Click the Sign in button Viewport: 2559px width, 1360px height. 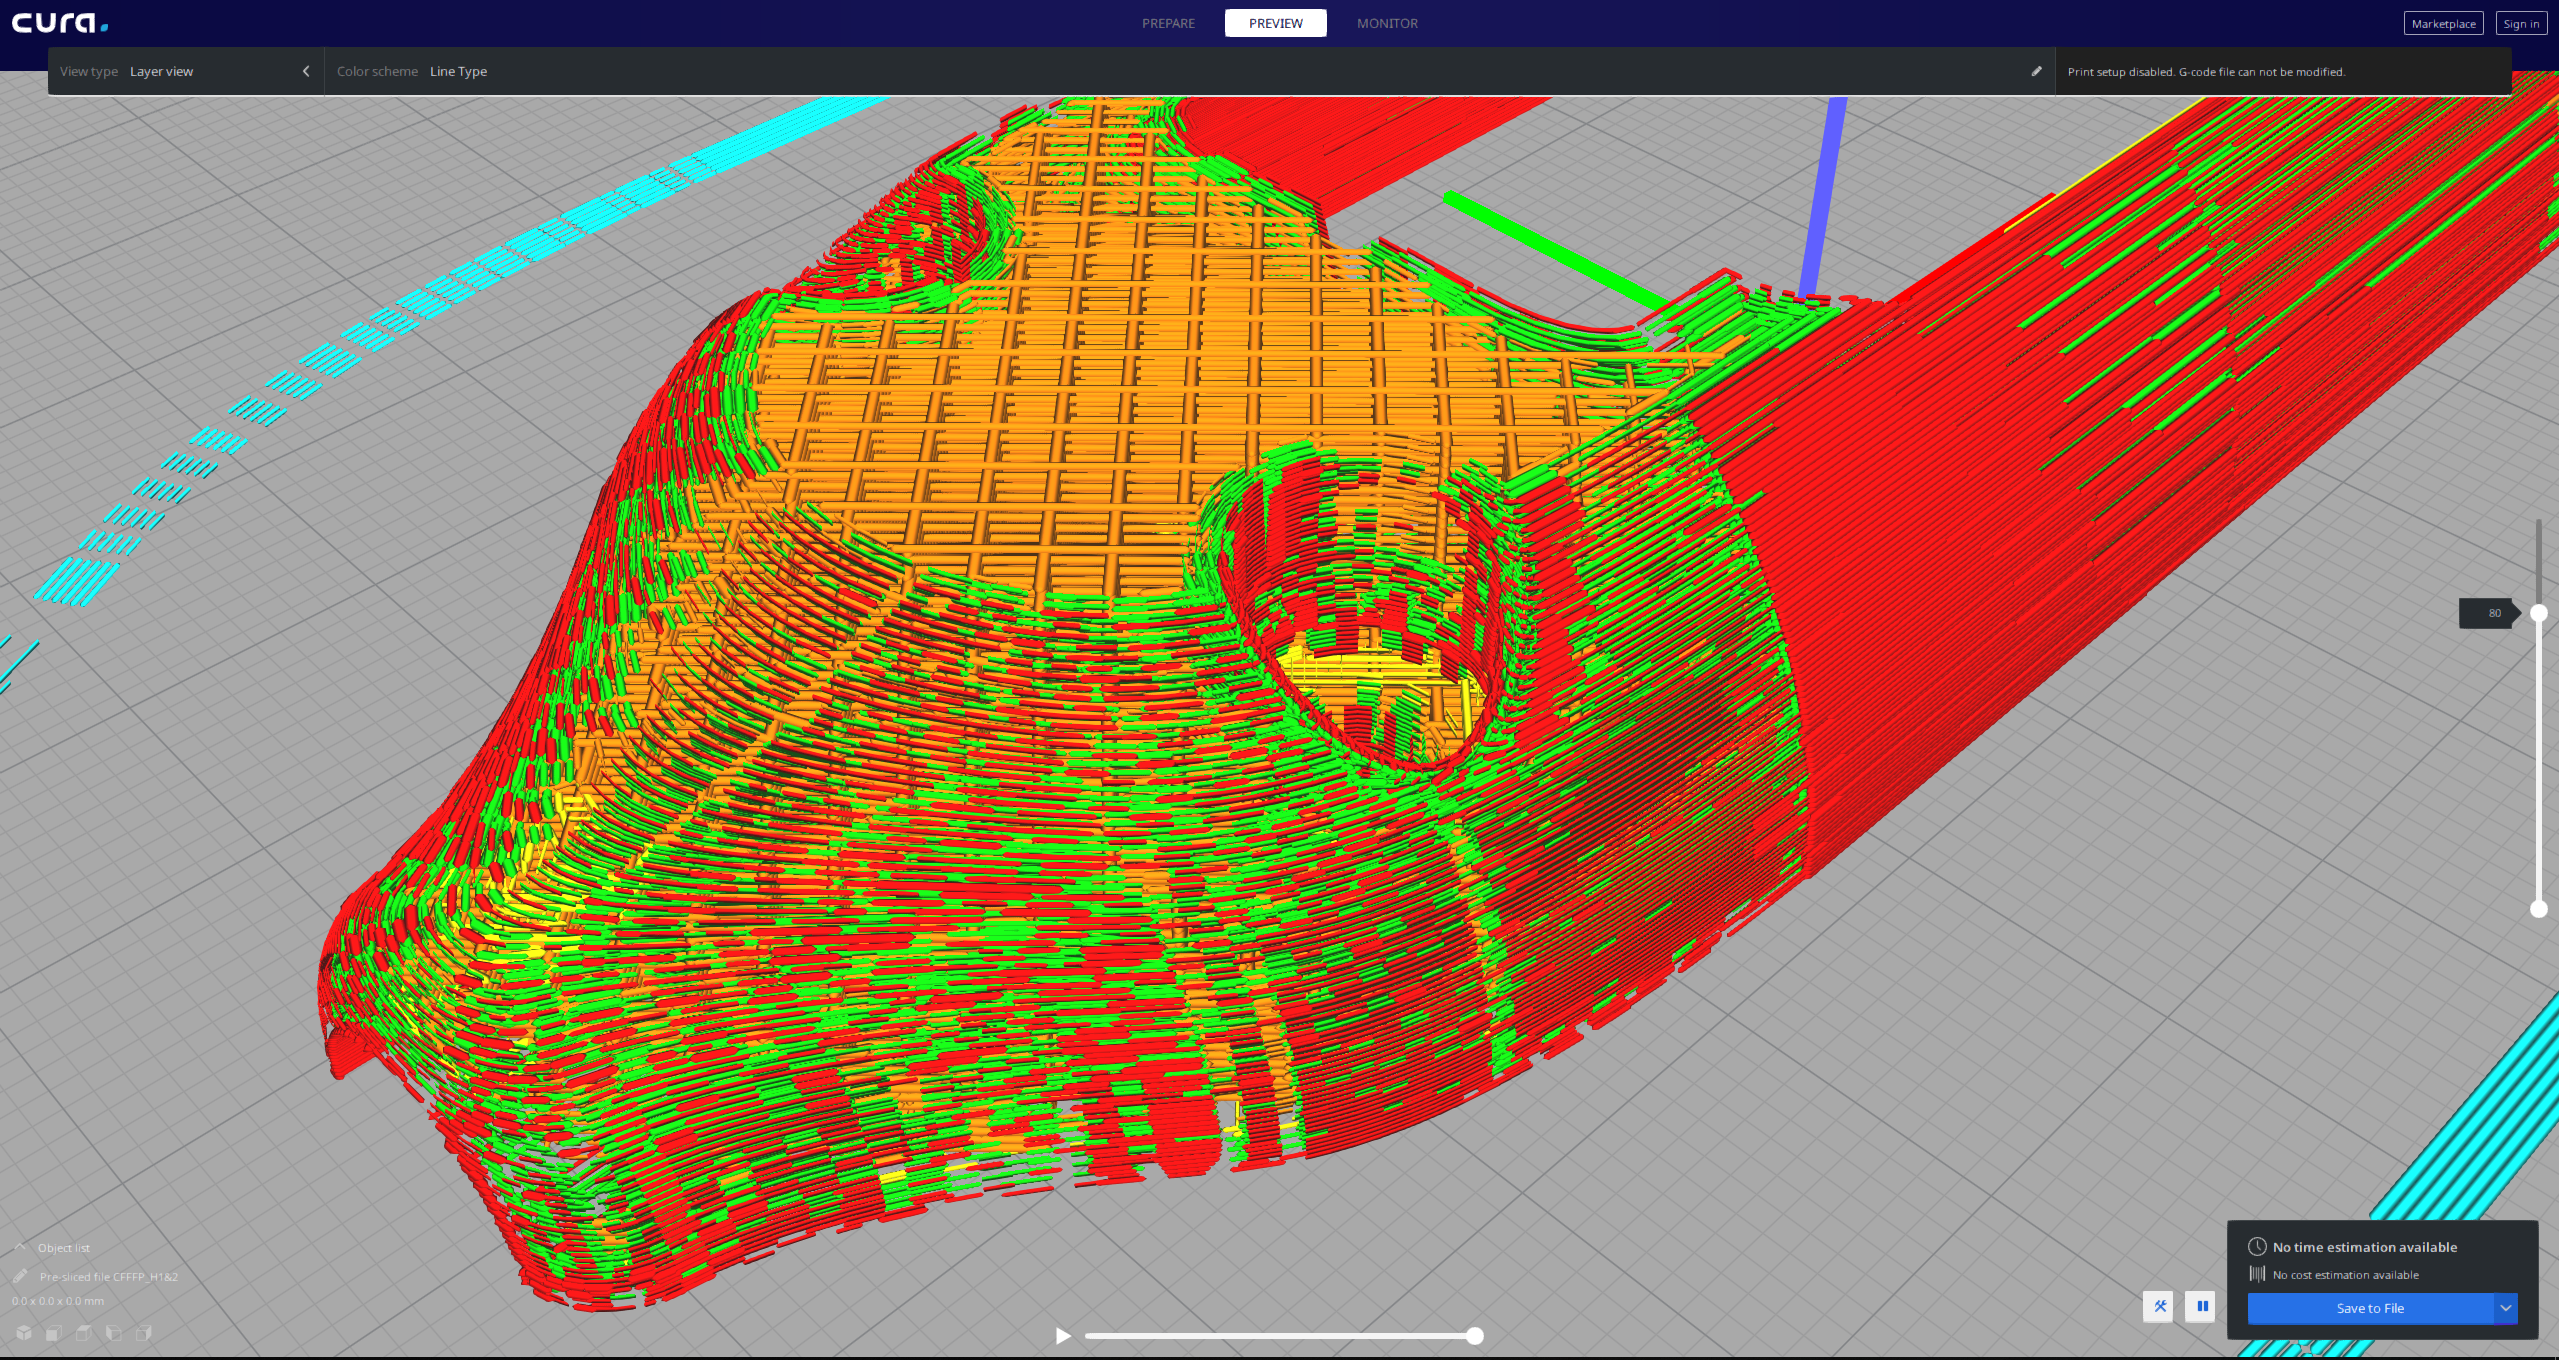(x=2520, y=24)
